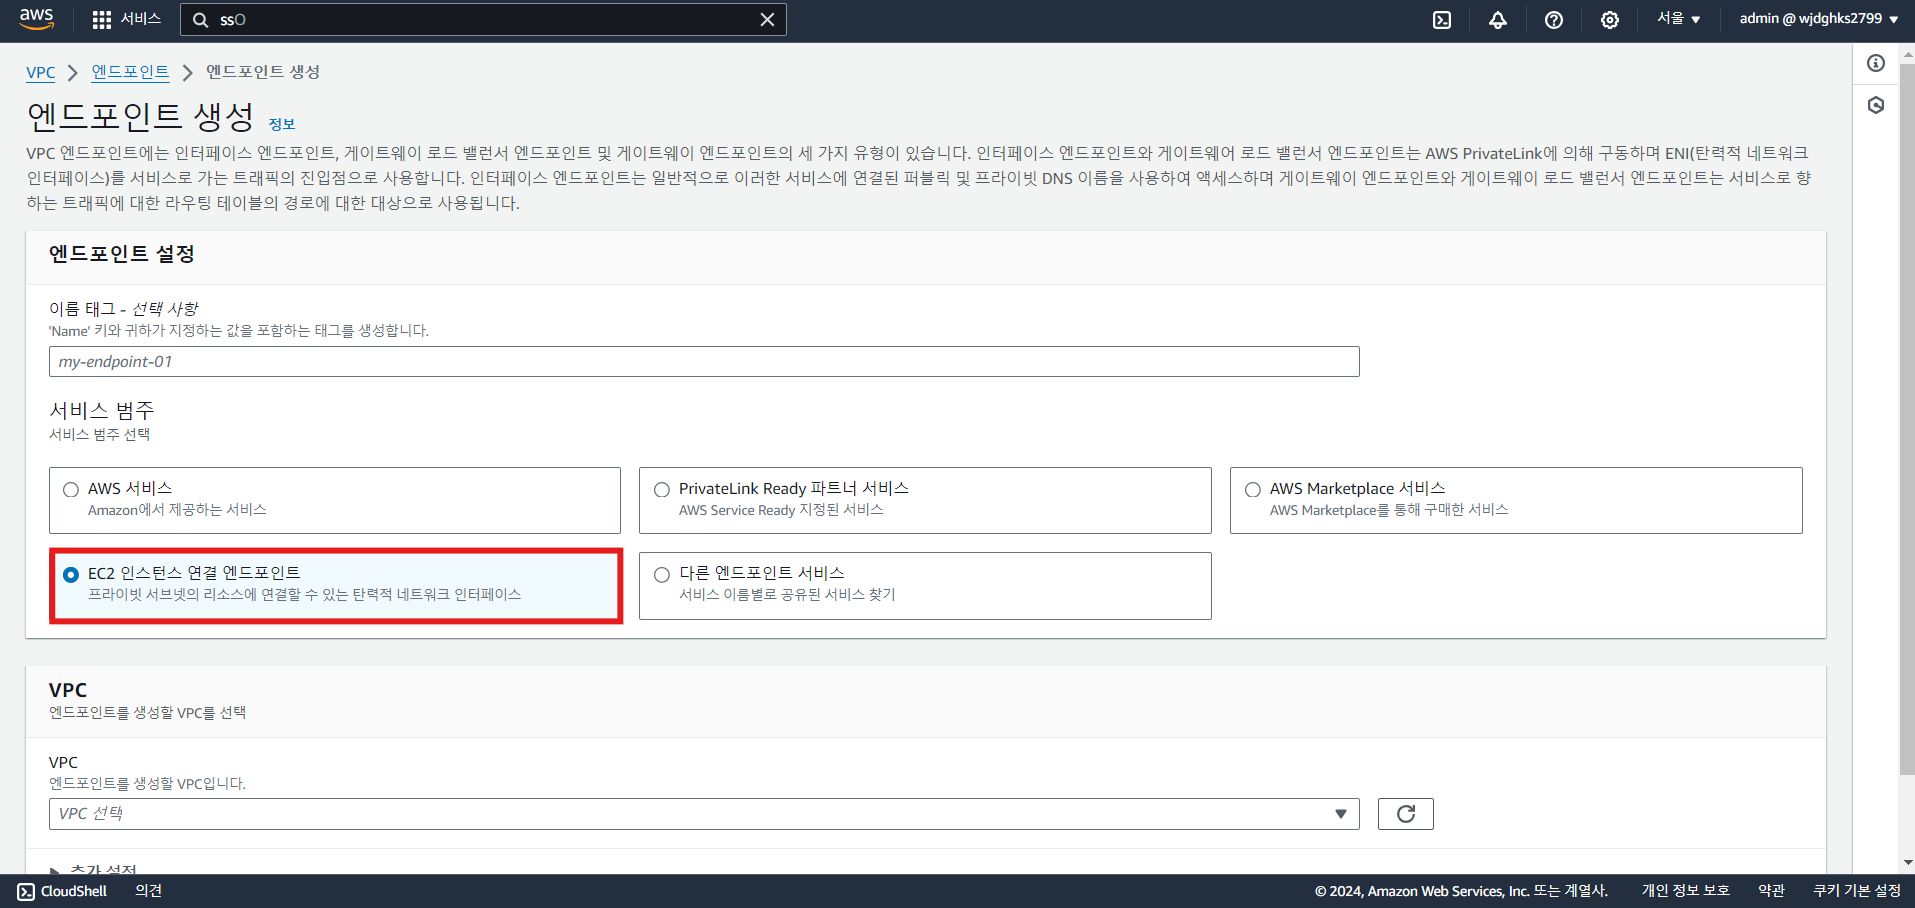Image resolution: width=1915 pixels, height=908 pixels.
Task: Open the 개인 정보 보호 footer link
Action: point(1685,891)
